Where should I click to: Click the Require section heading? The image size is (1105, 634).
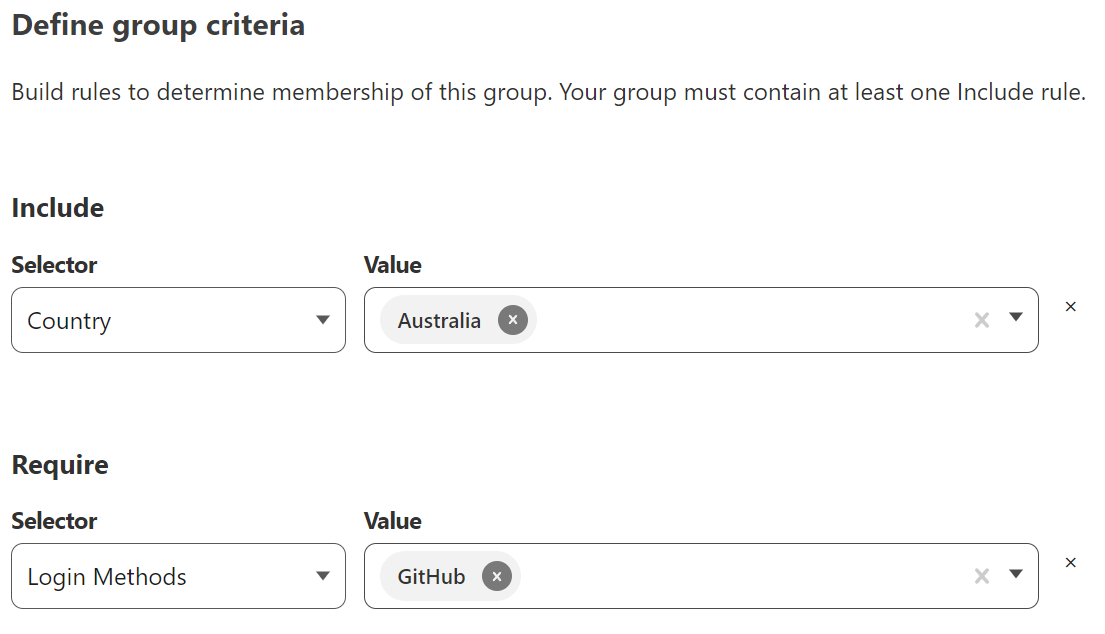click(60, 464)
